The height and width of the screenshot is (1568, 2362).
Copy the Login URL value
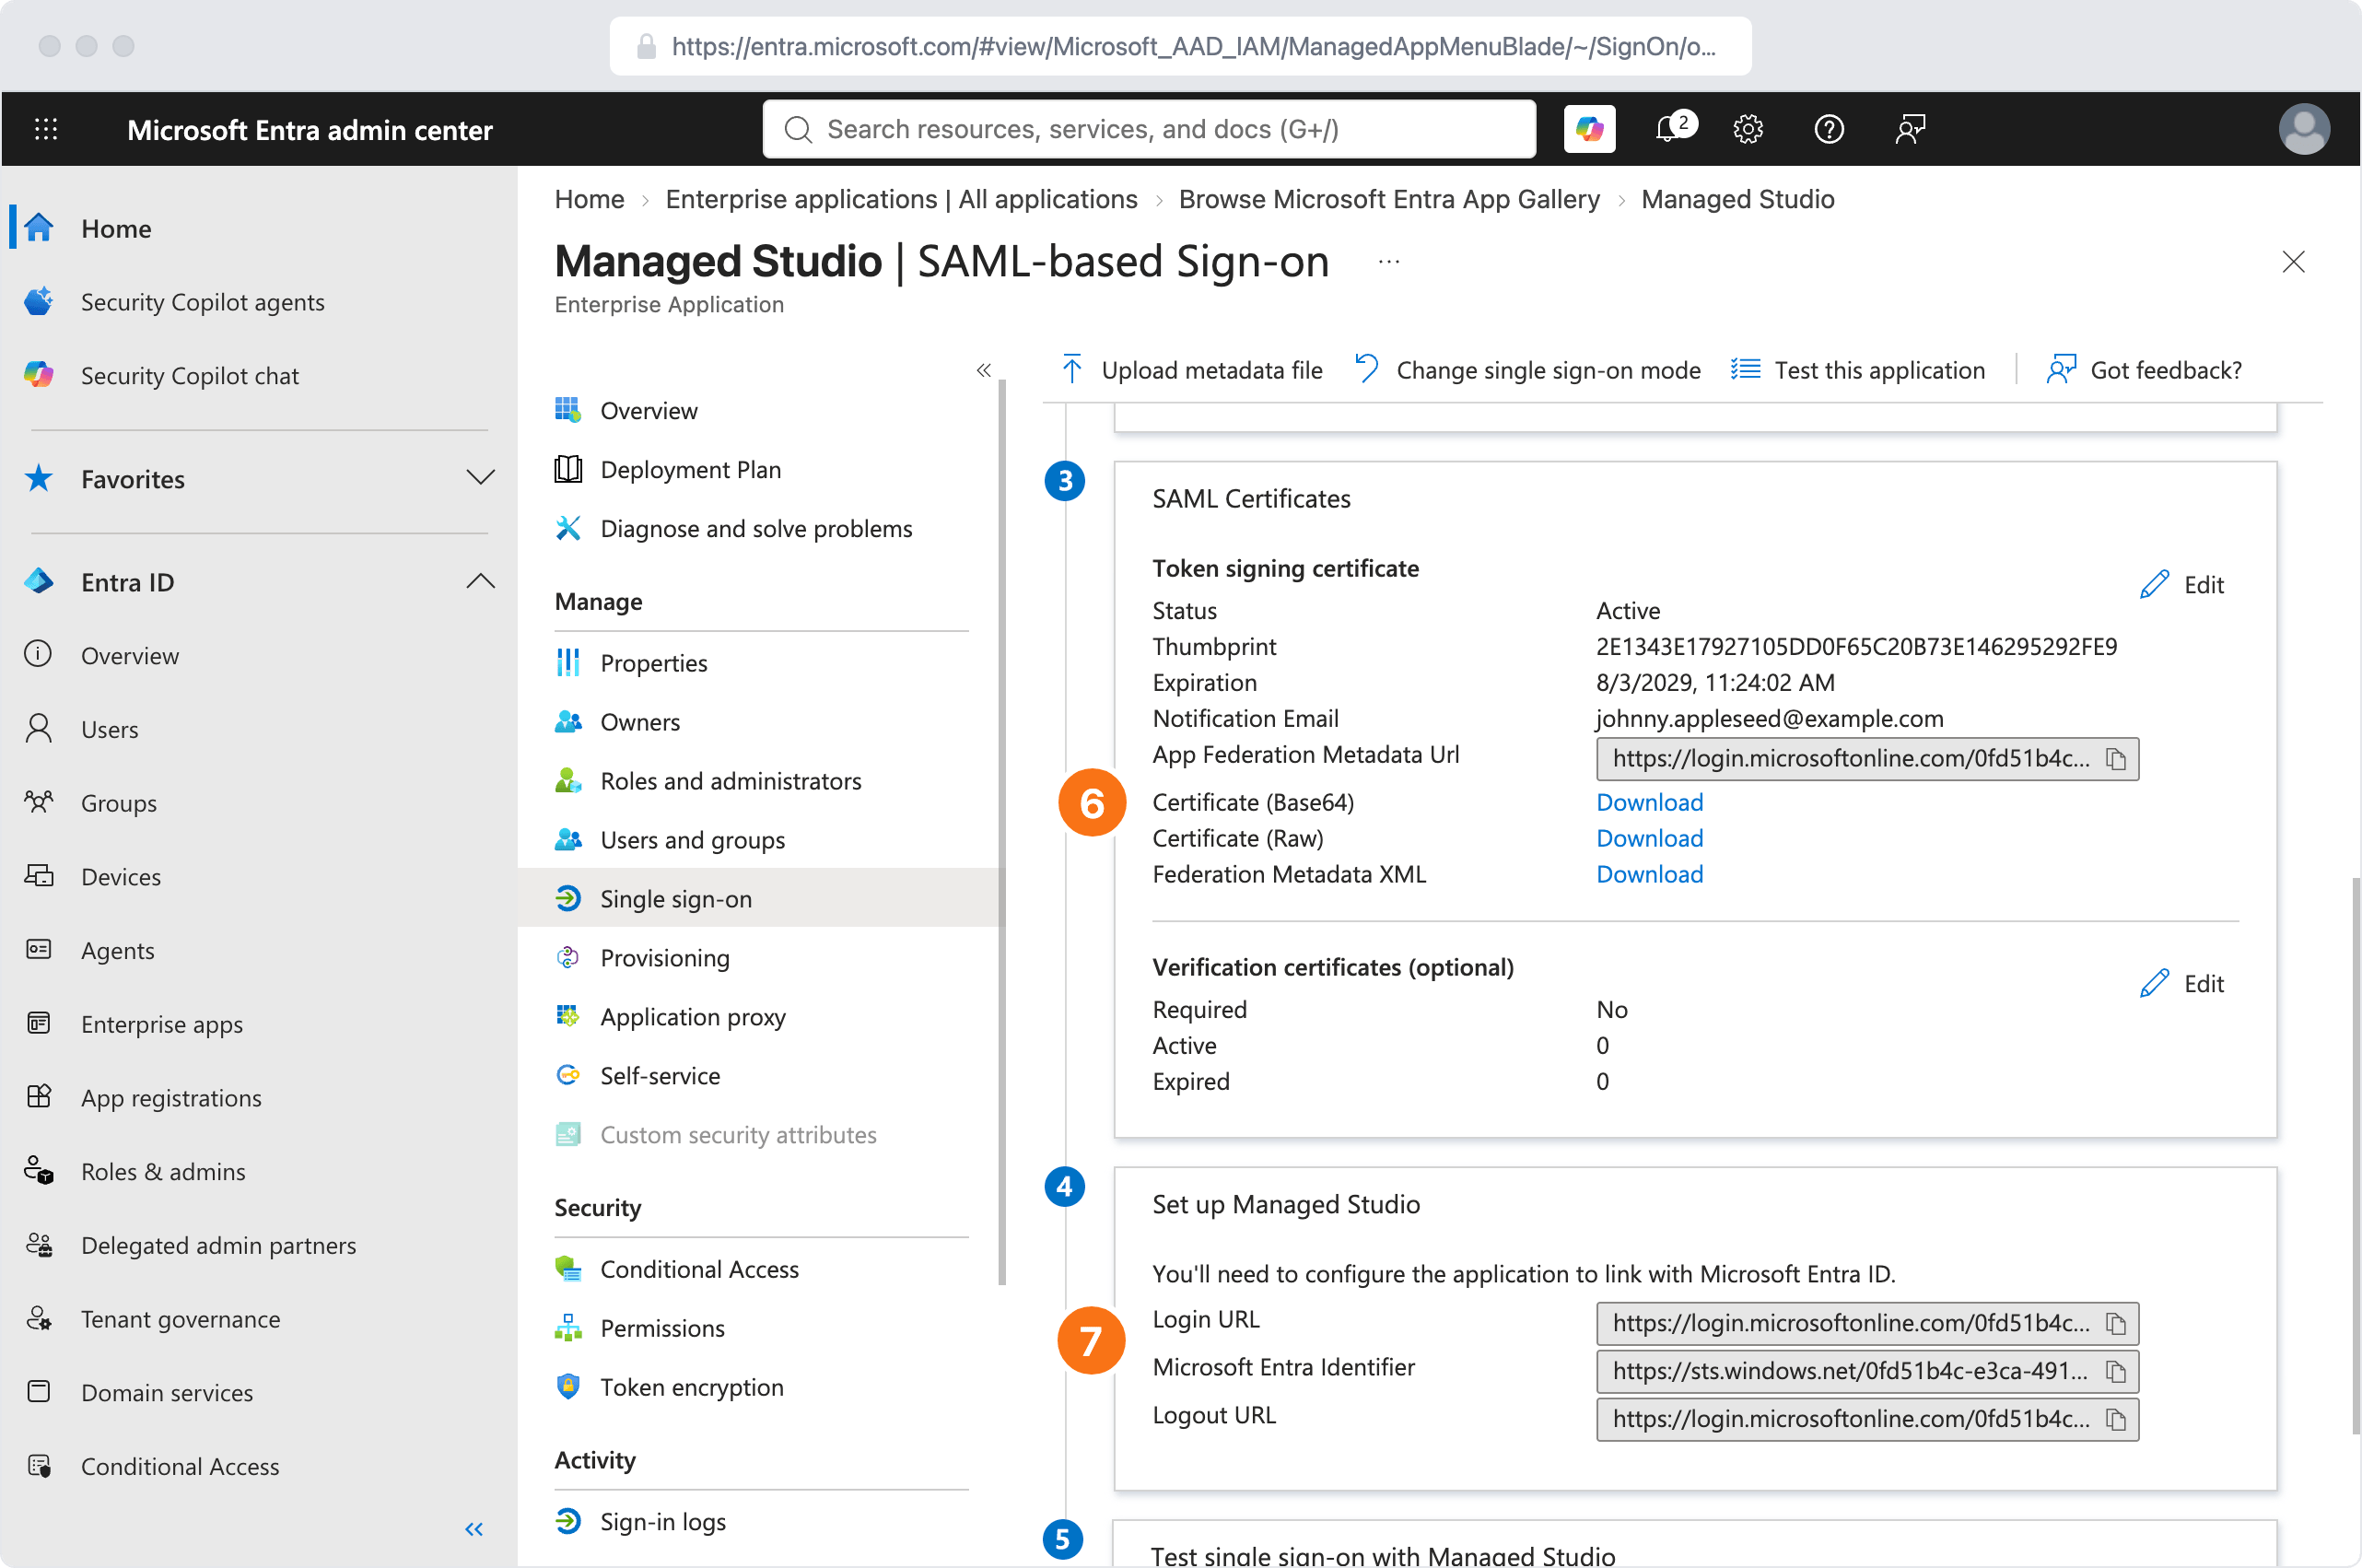(x=2116, y=1323)
